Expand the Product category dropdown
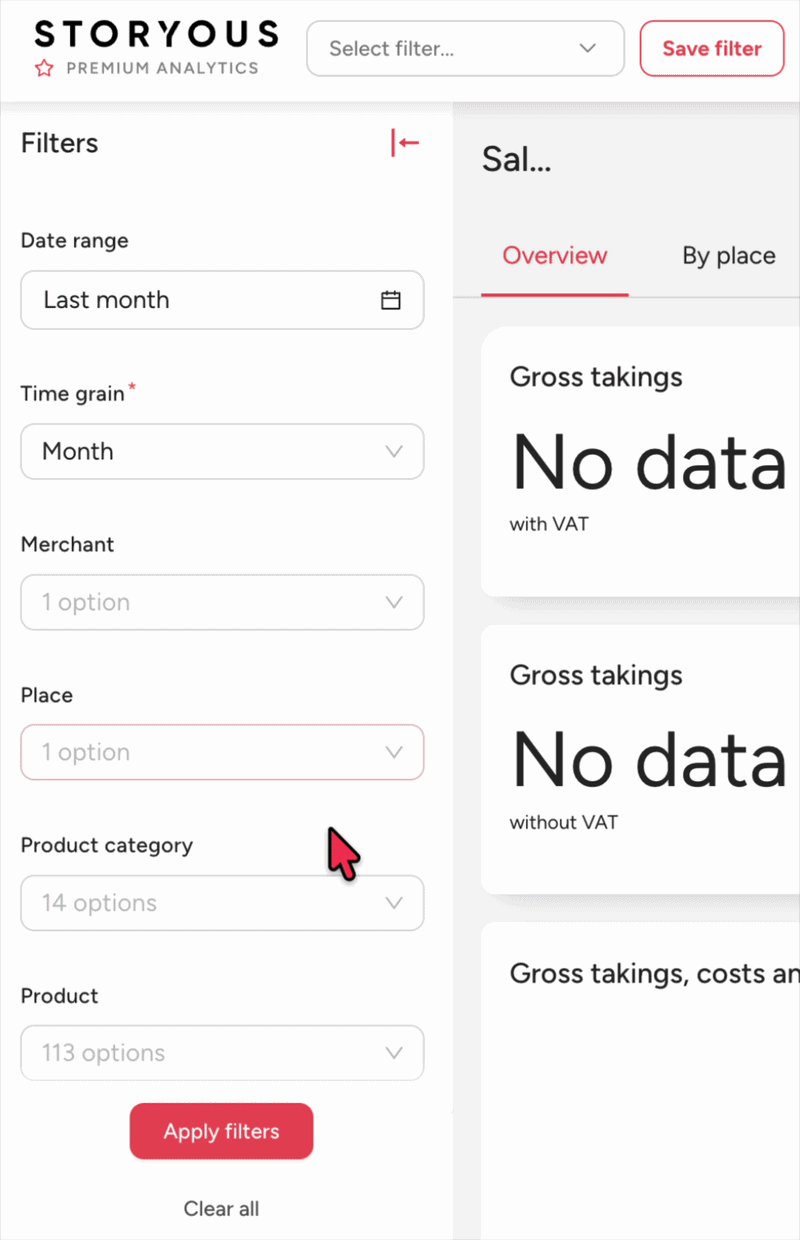Image resolution: width=800 pixels, height=1240 pixels. click(x=222, y=903)
